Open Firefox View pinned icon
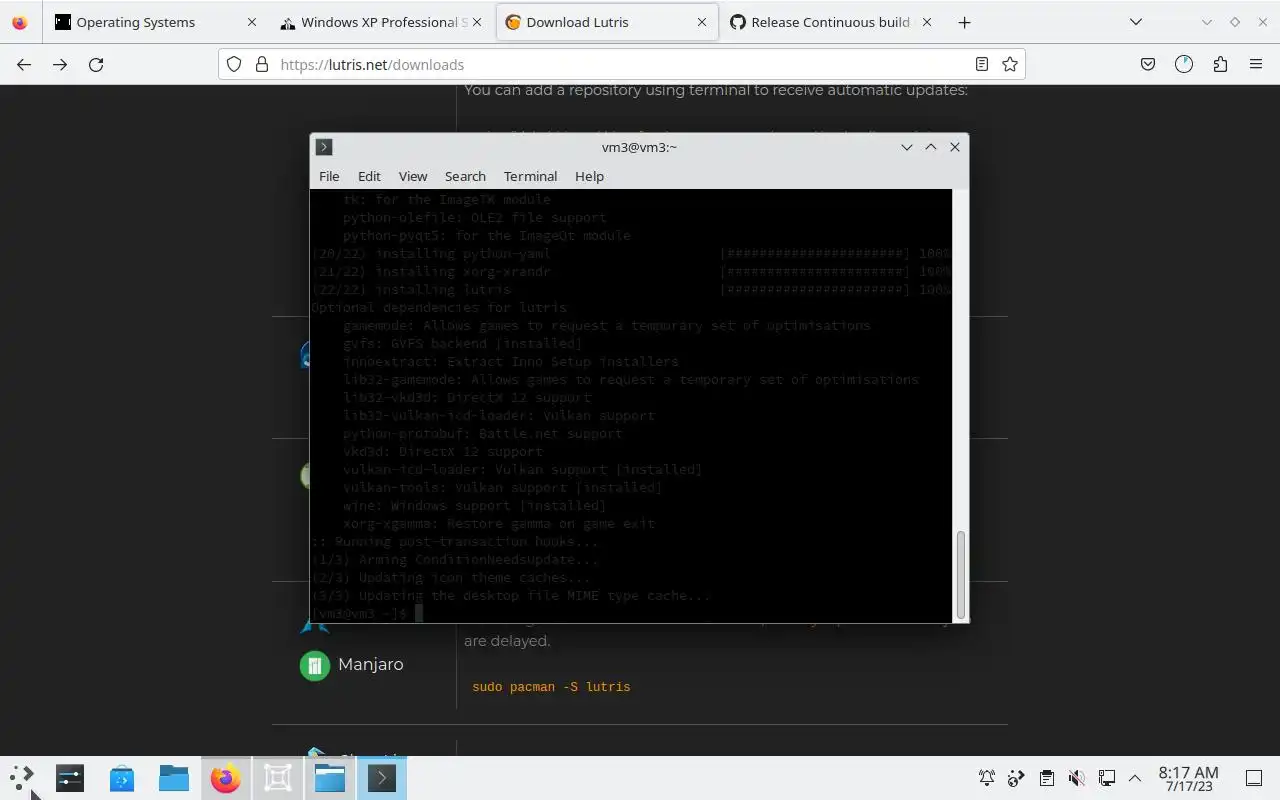The width and height of the screenshot is (1280, 800). pyautogui.click(x=20, y=22)
